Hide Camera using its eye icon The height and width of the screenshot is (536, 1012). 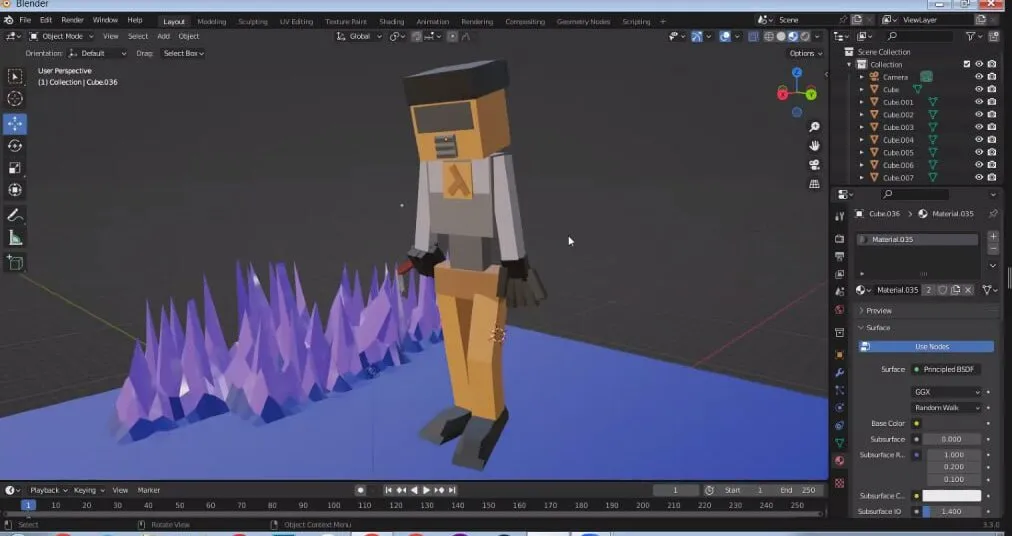(x=979, y=77)
